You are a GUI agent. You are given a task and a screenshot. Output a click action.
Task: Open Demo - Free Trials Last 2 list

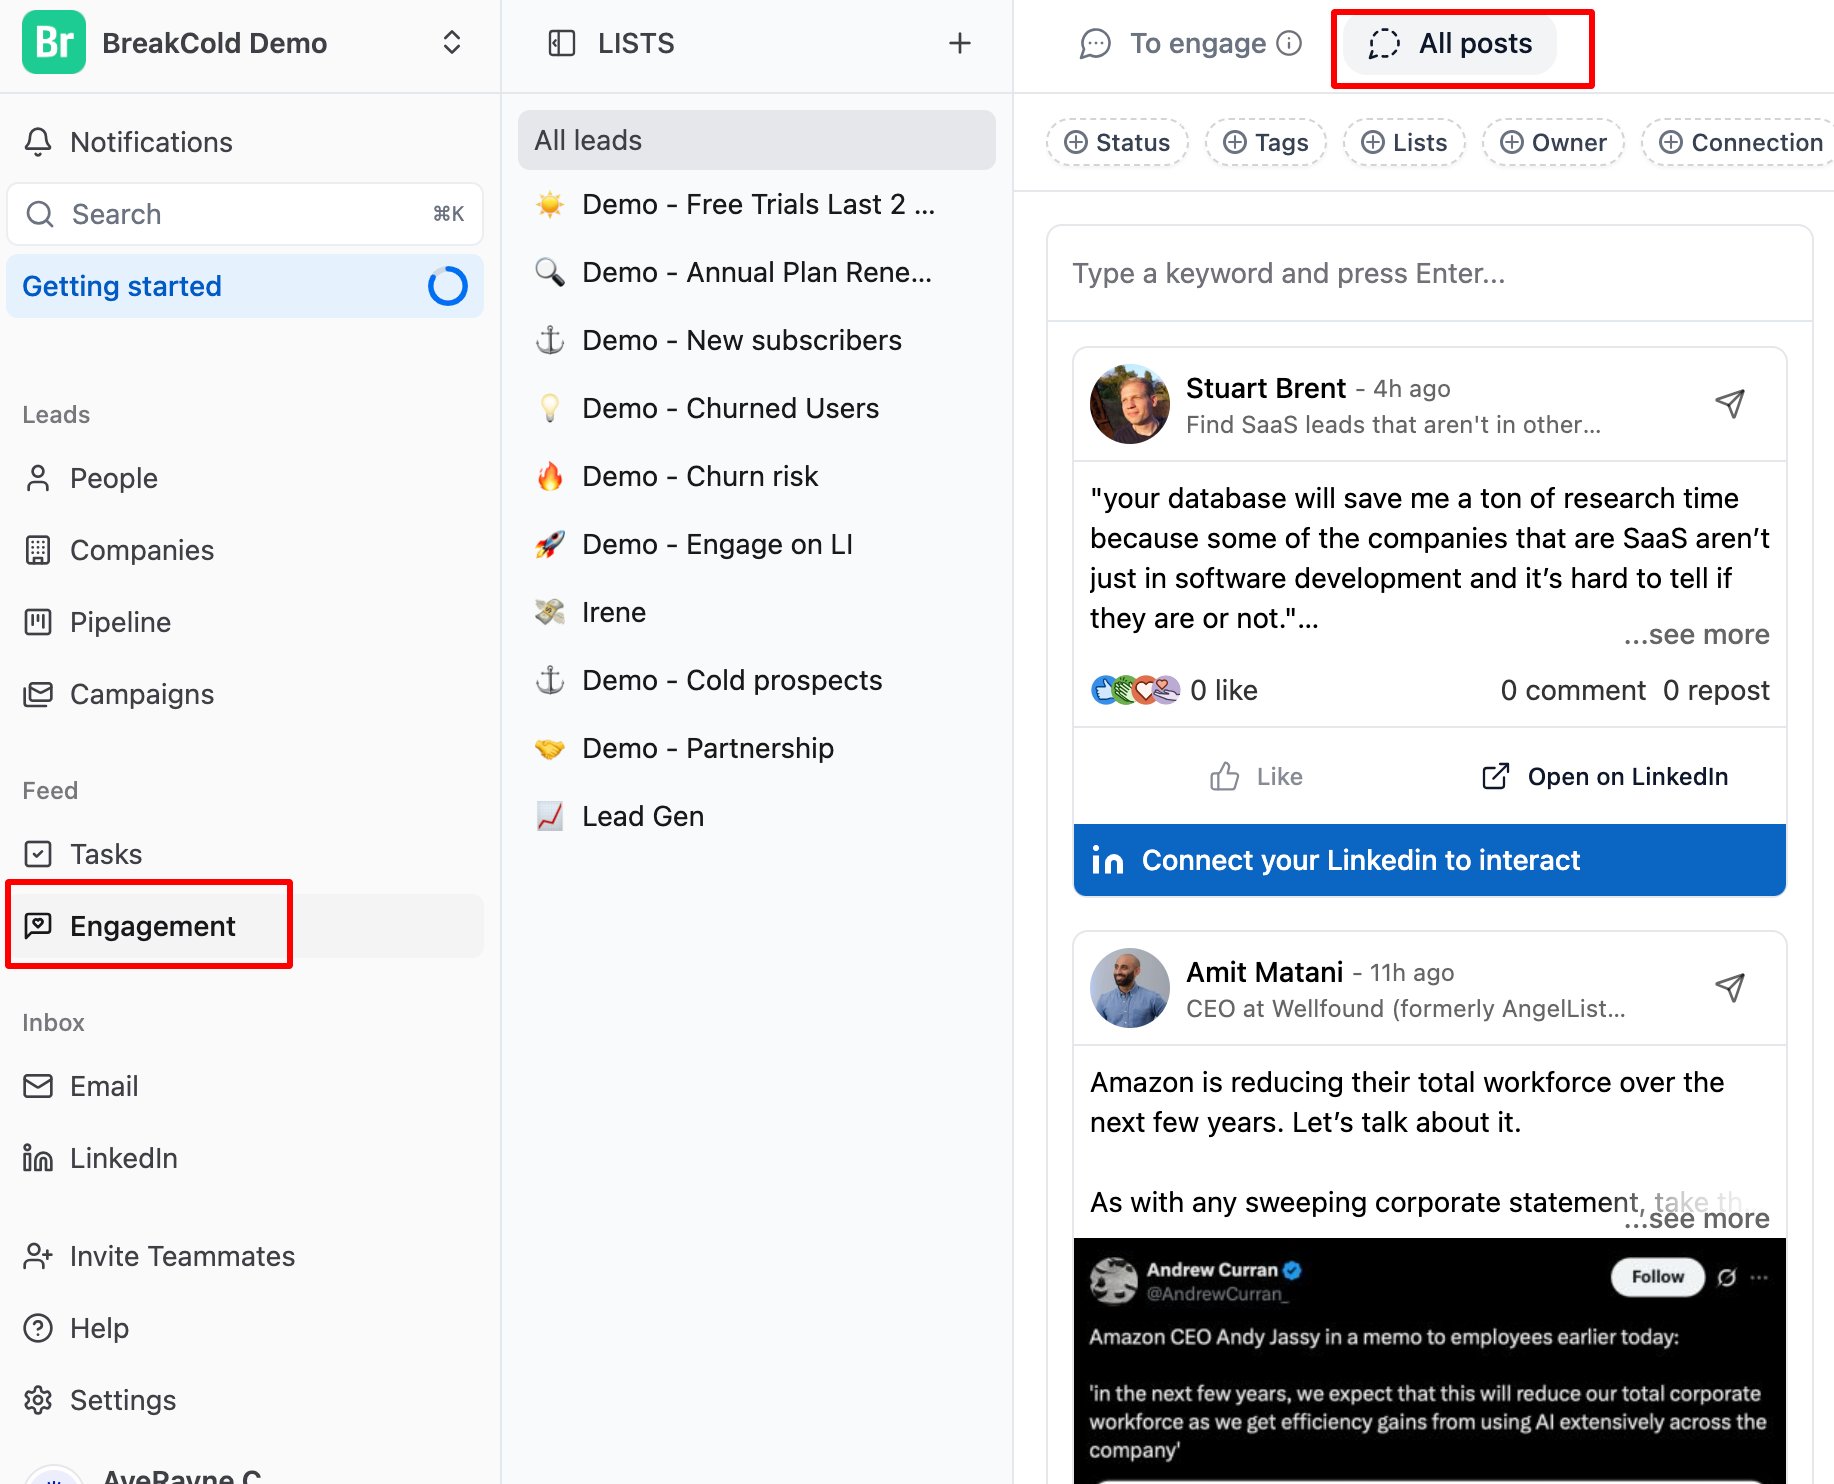pos(756,204)
